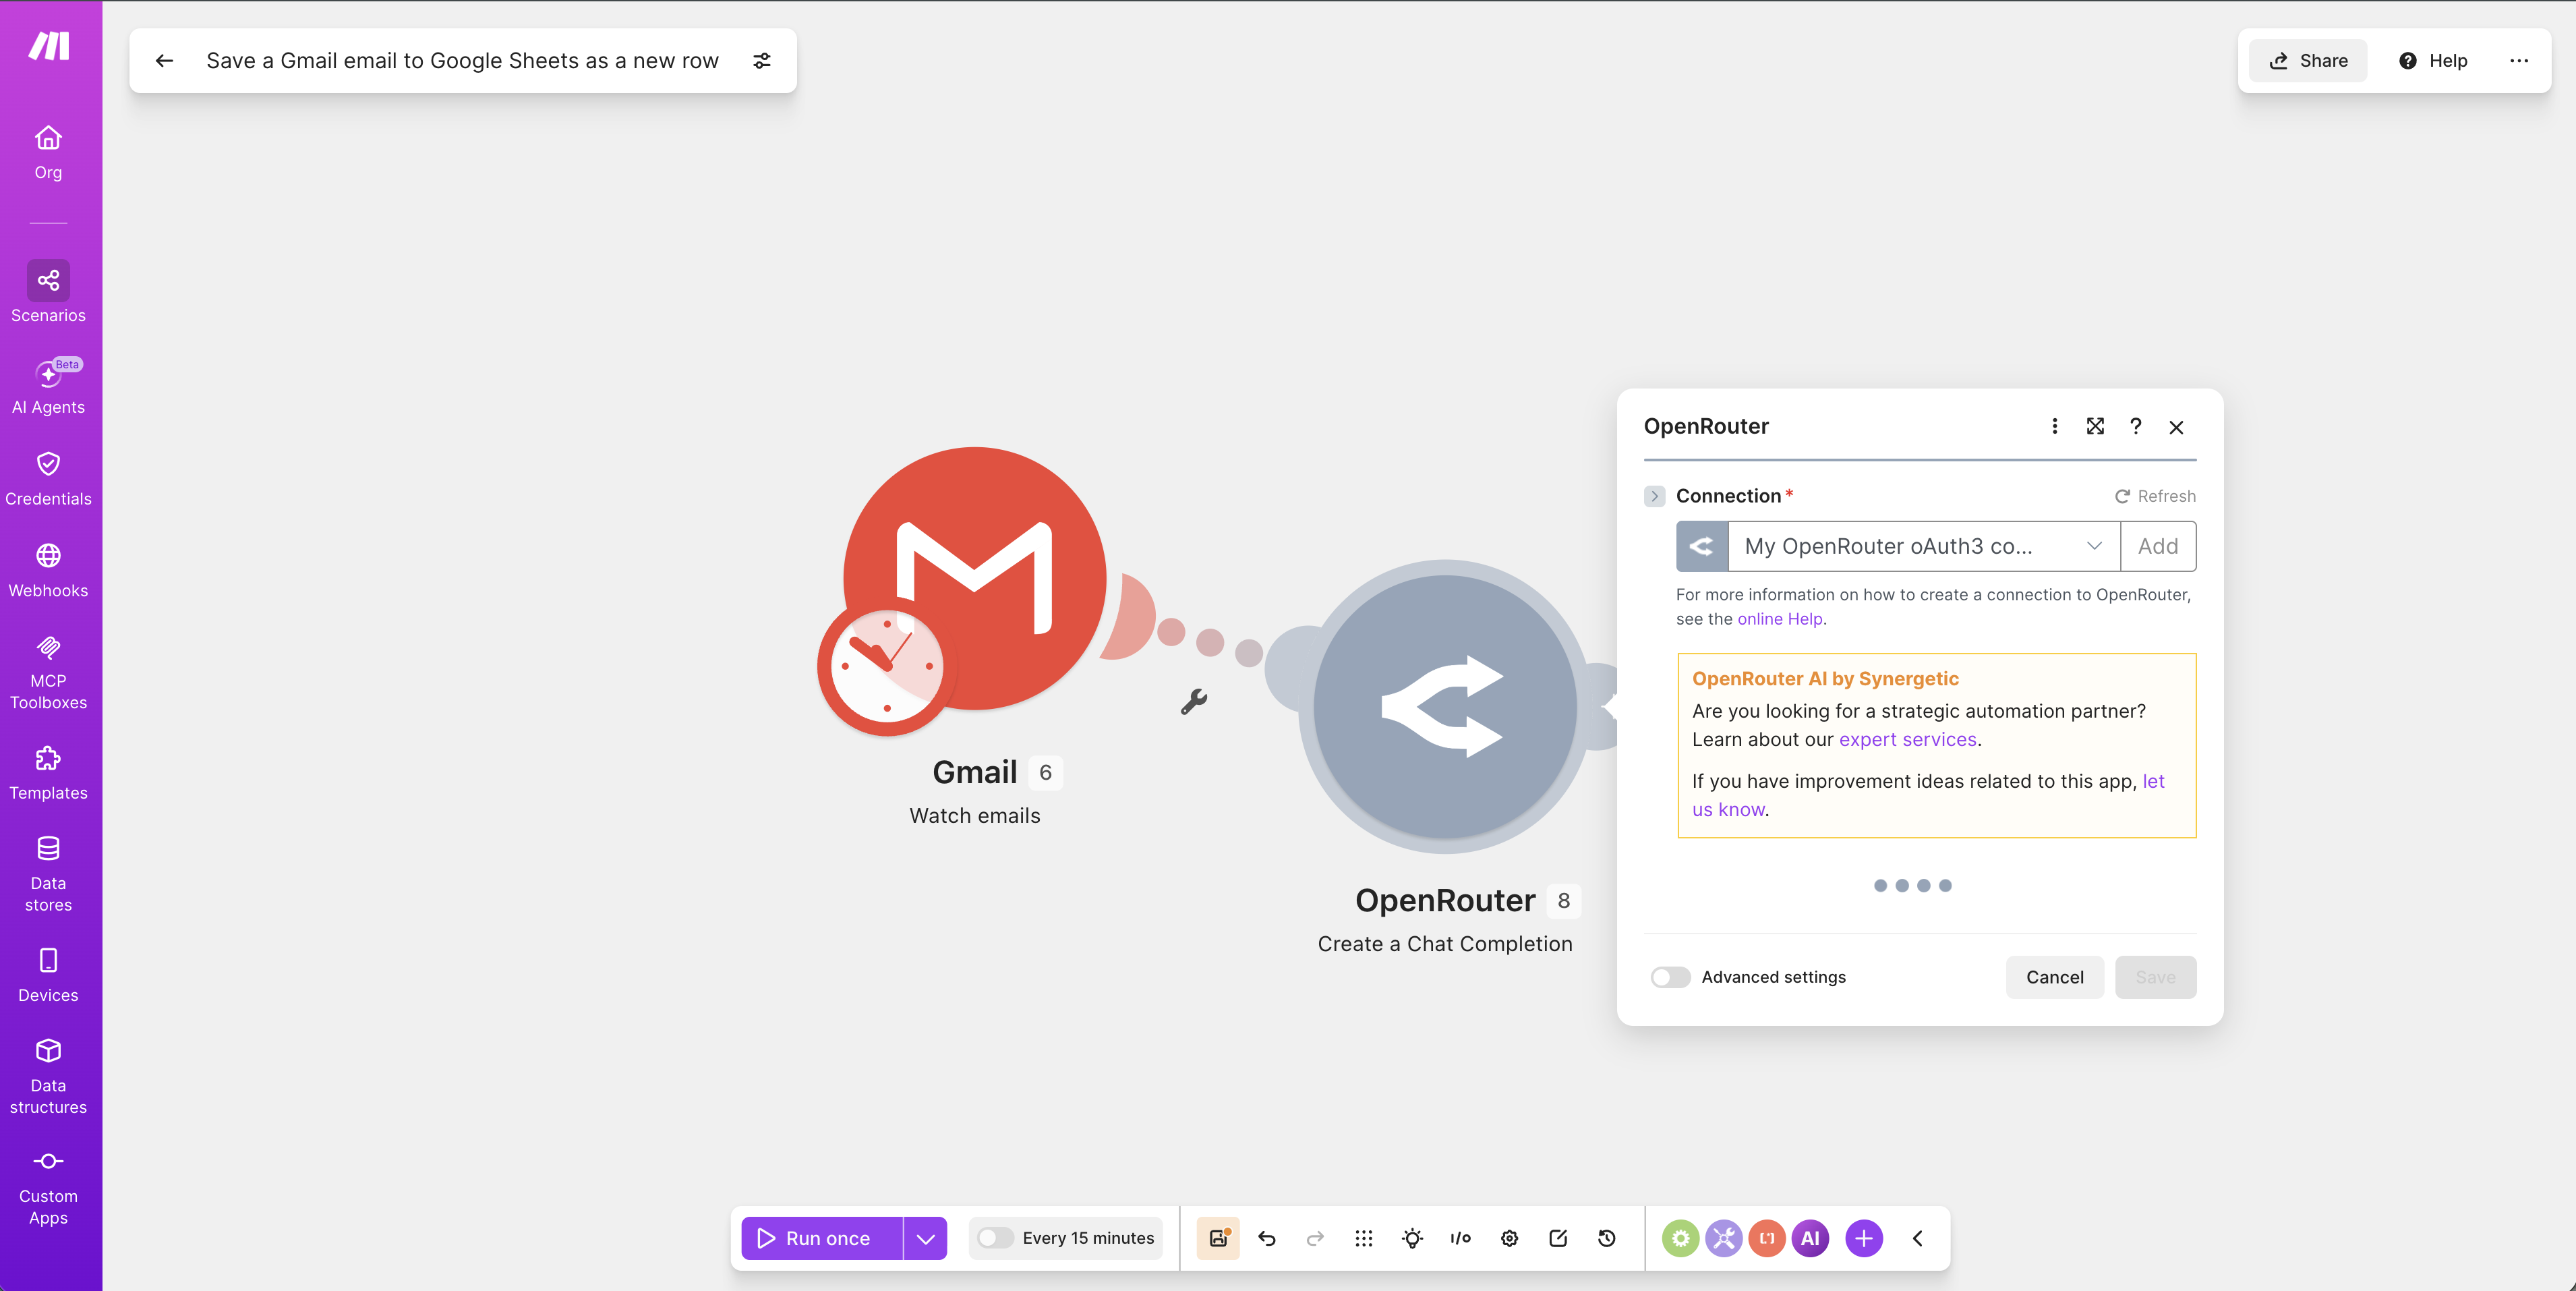Save the OpenRouter module settings

2155,977
